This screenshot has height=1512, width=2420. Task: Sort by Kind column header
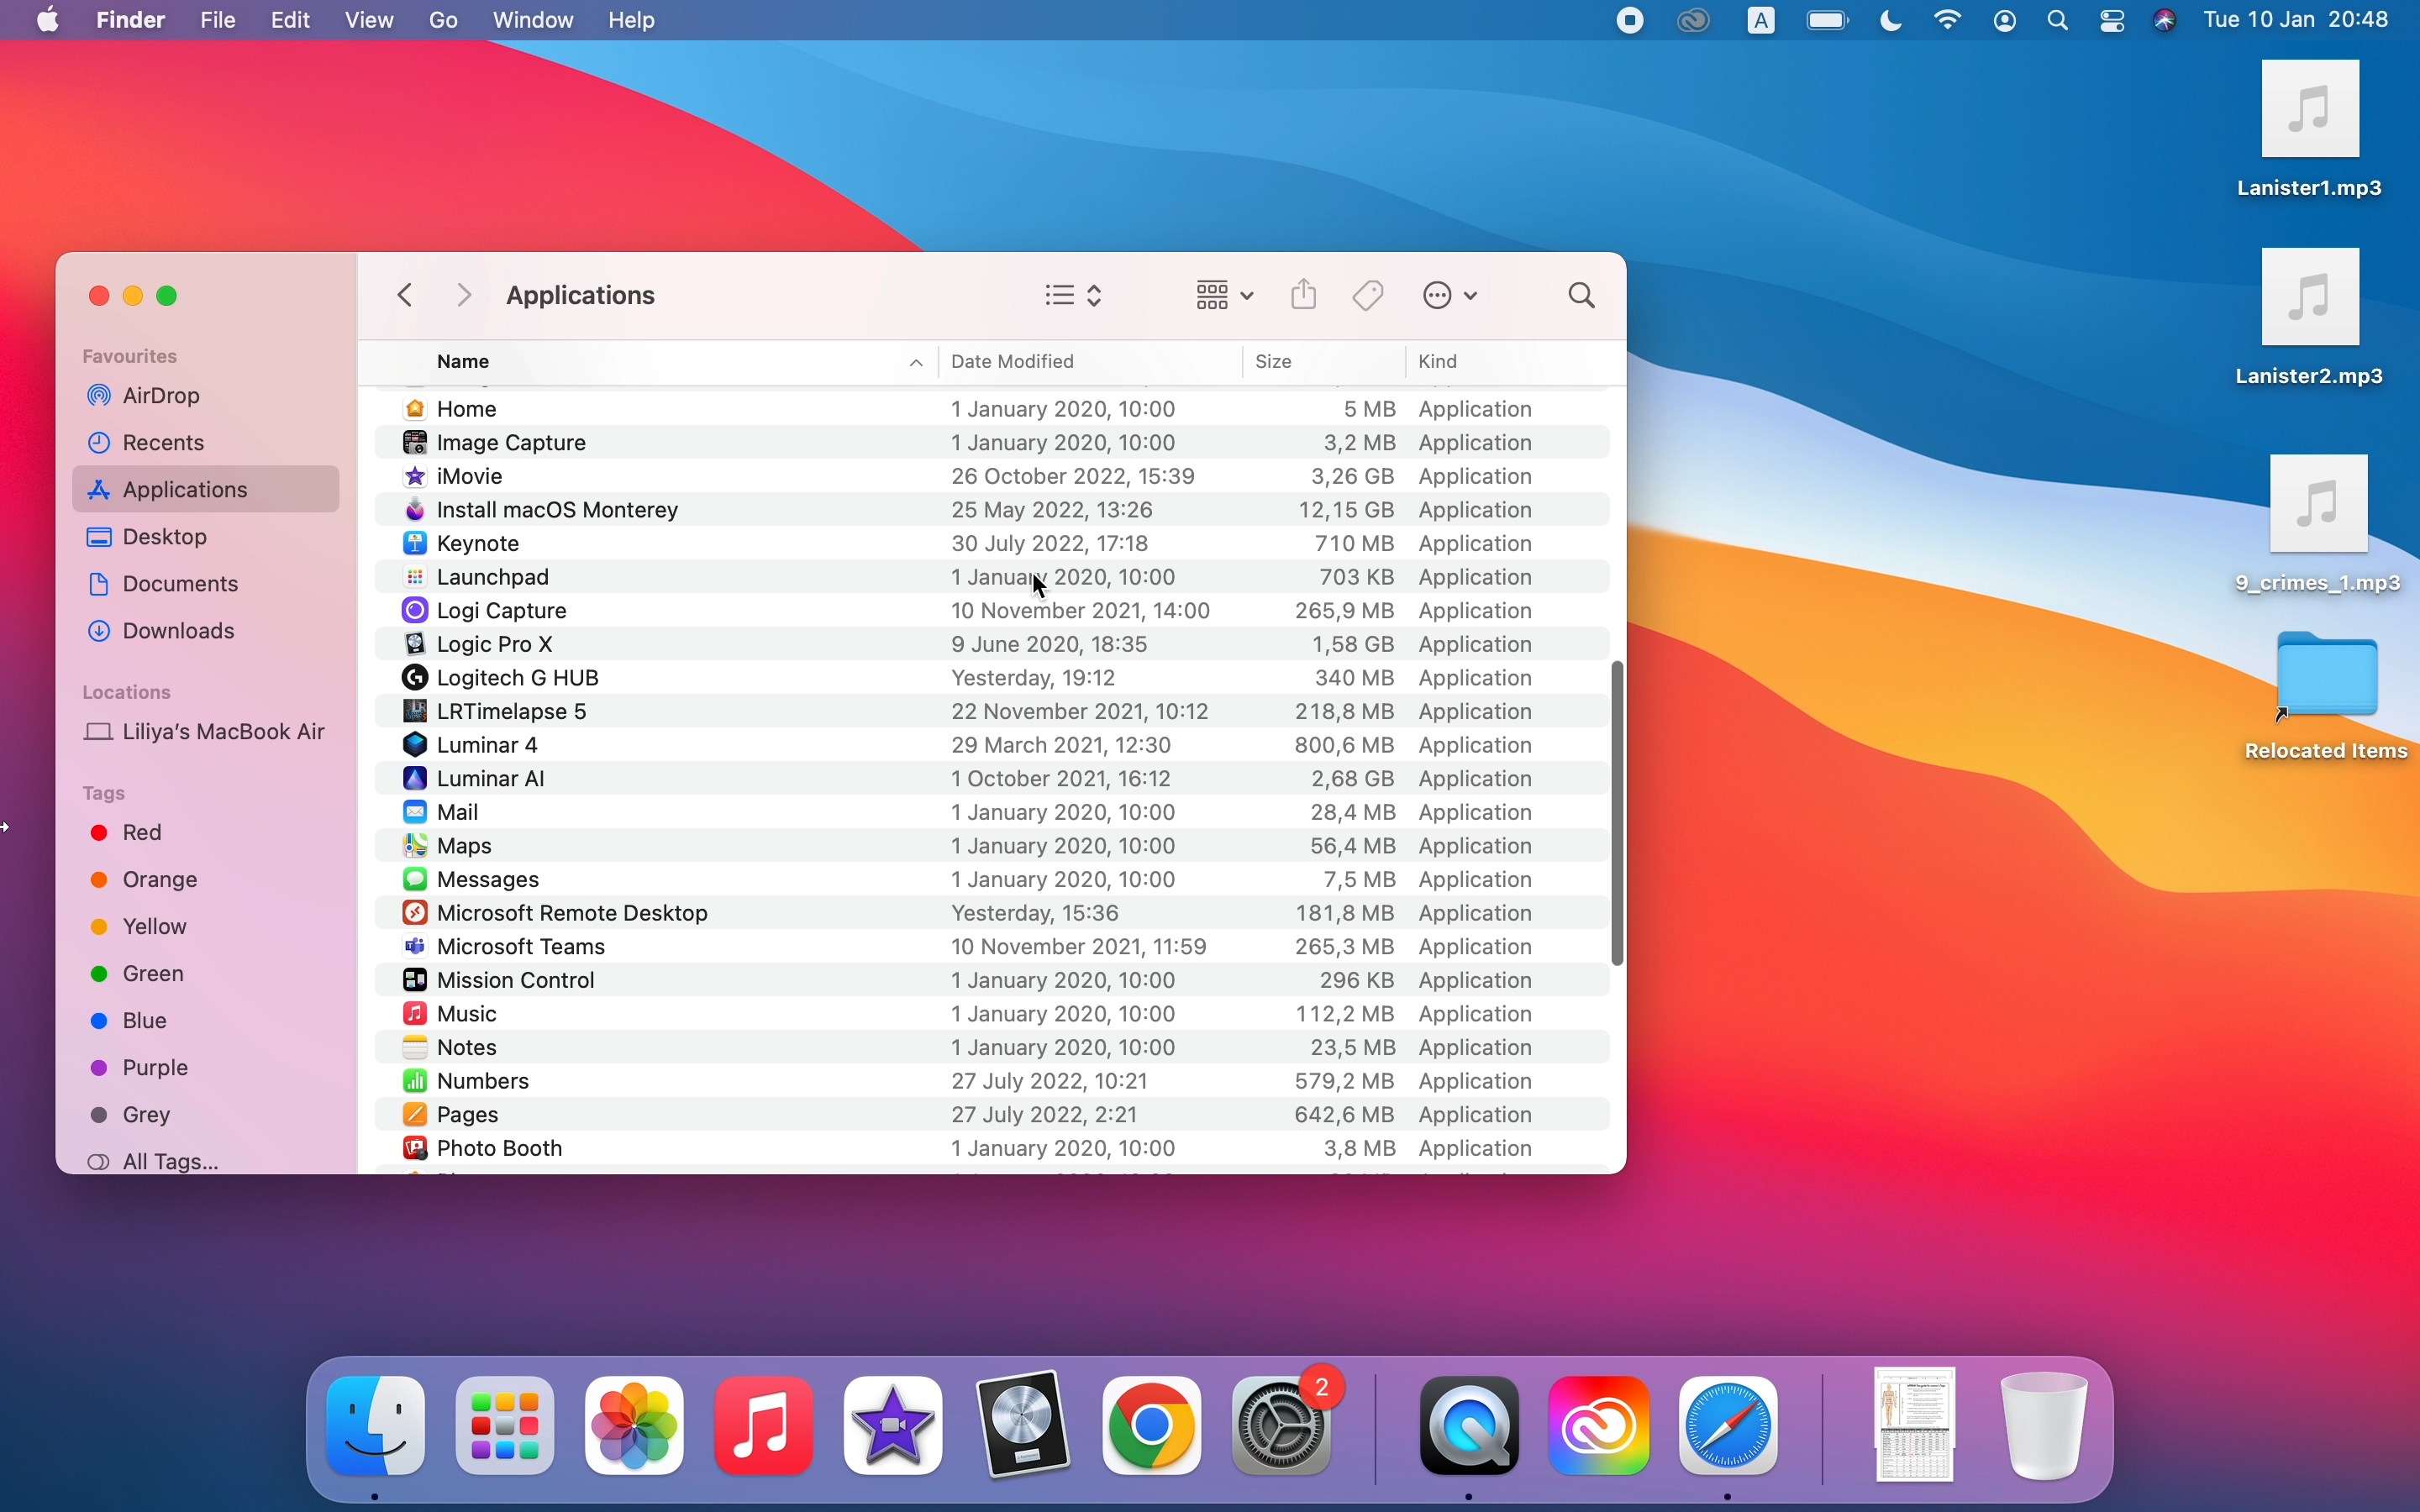click(x=1516, y=362)
